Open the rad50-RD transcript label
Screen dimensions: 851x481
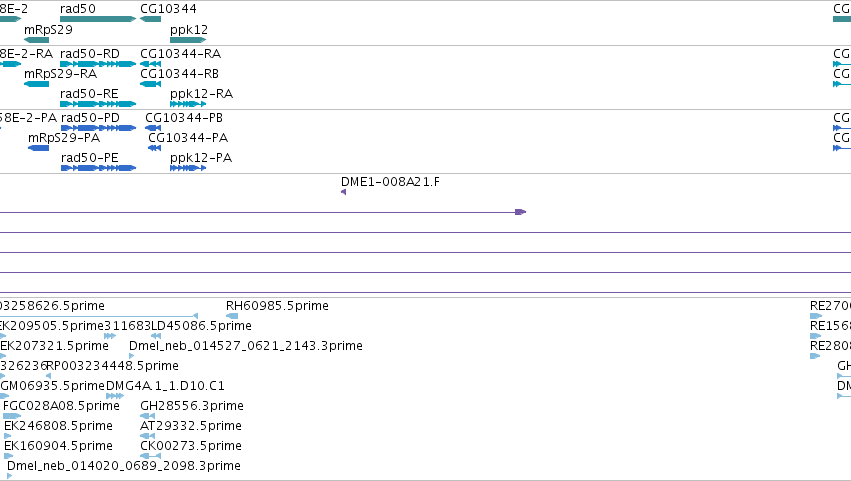(x=90, y=54)
